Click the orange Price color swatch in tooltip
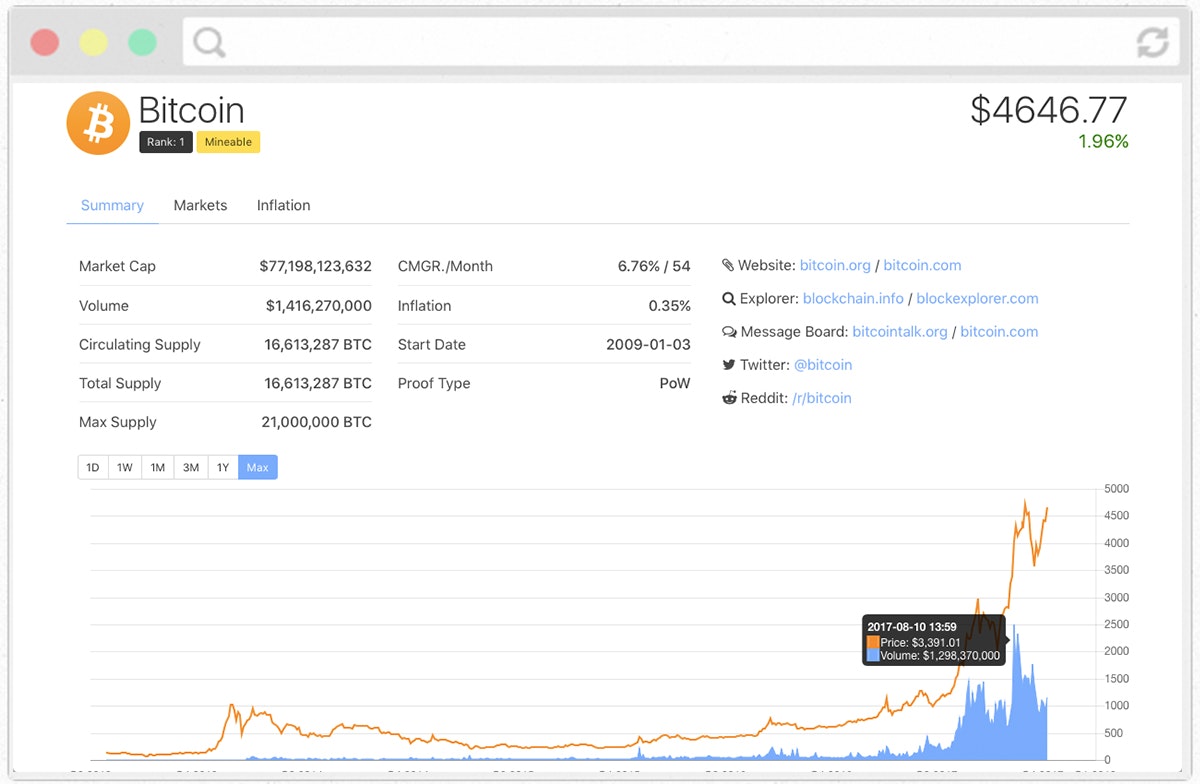1200x784 pixels. tap(874, 642)
